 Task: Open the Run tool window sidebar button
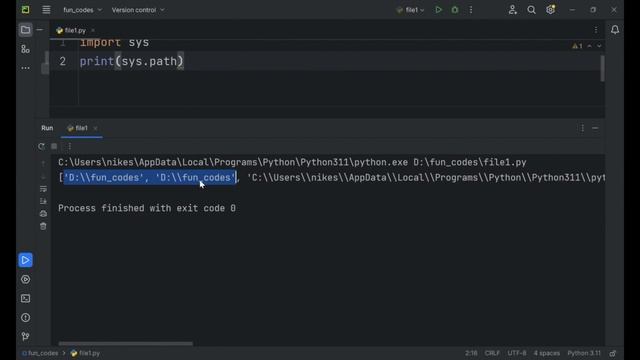25,260
